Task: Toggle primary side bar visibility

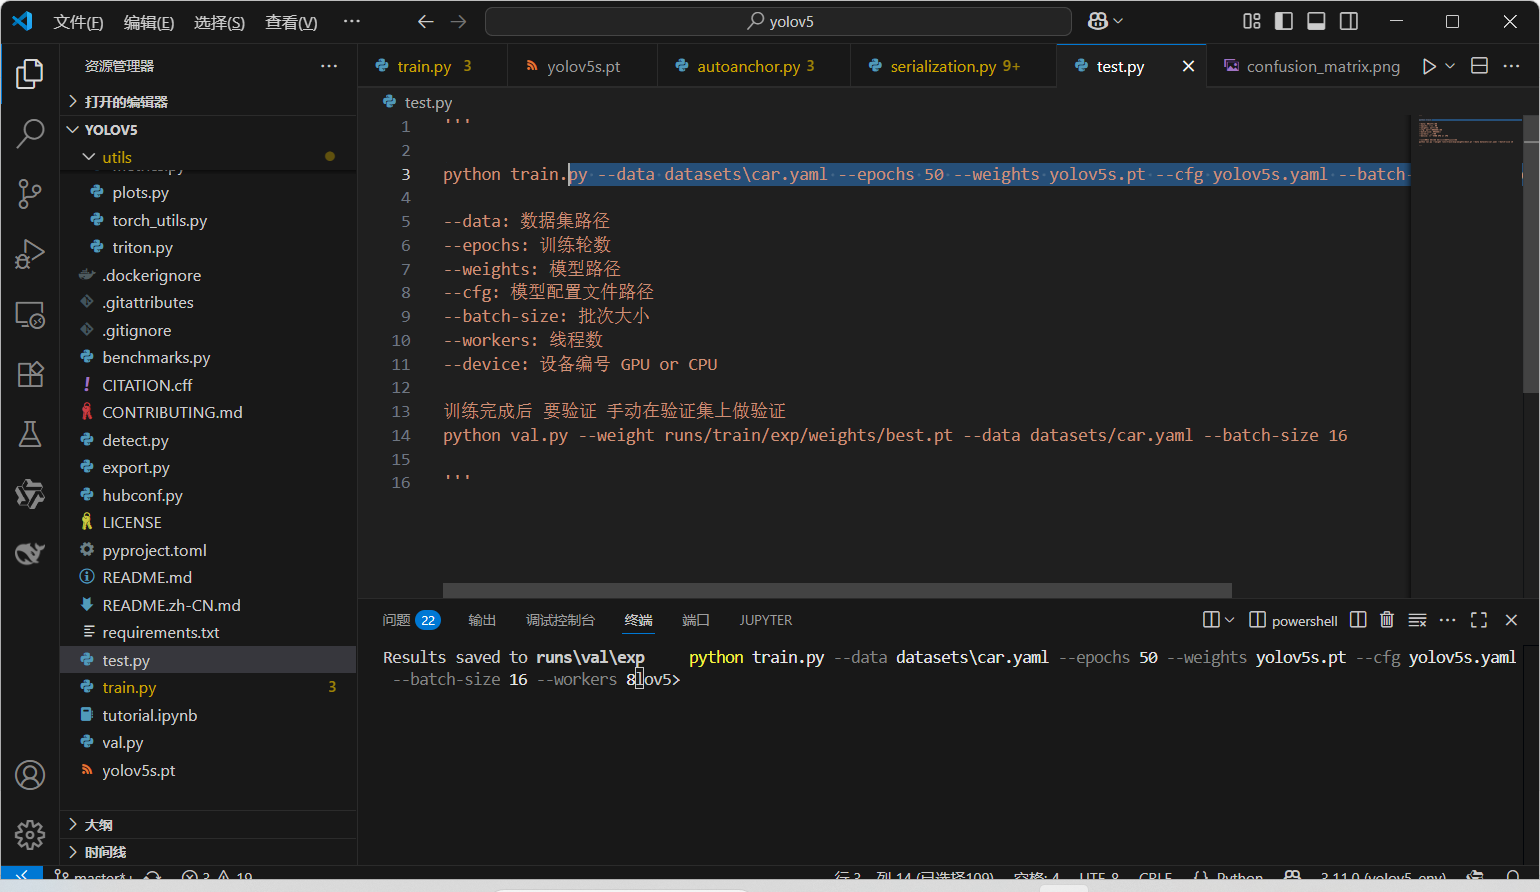Action: [1284, 21]
